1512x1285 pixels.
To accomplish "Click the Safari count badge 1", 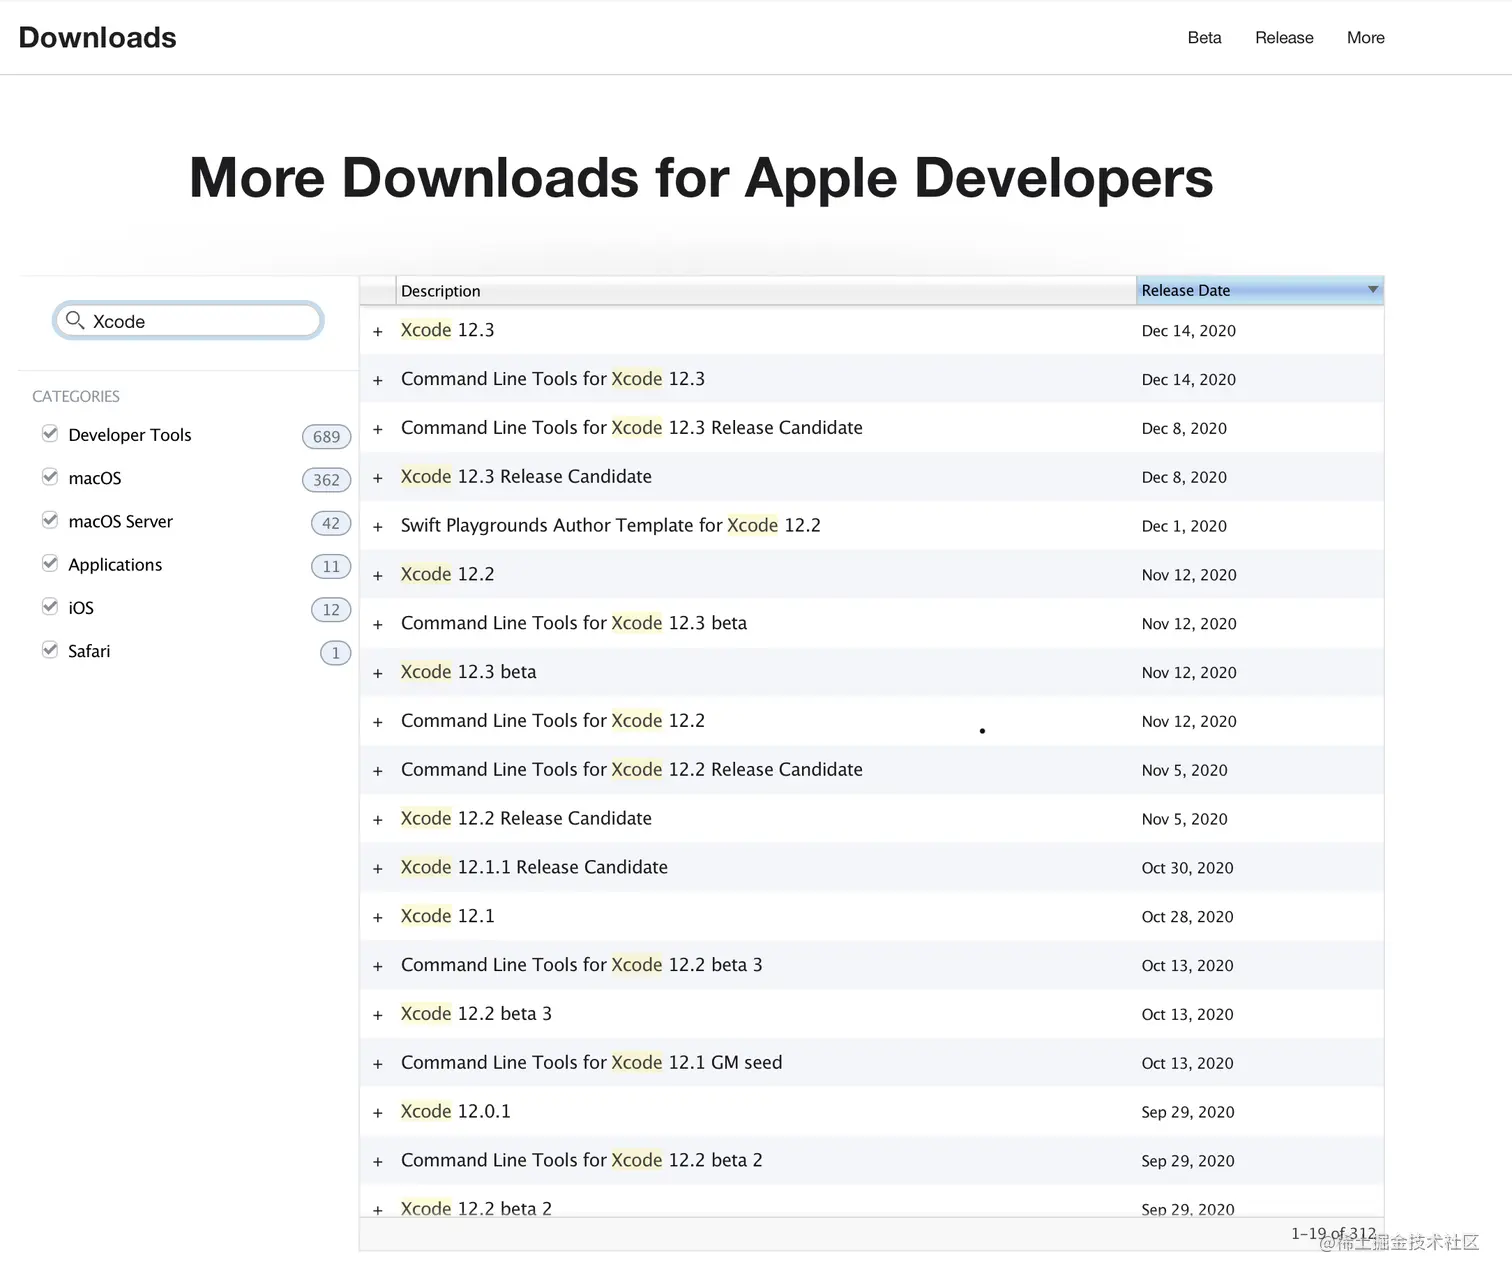I will click(x=335, y=653).
